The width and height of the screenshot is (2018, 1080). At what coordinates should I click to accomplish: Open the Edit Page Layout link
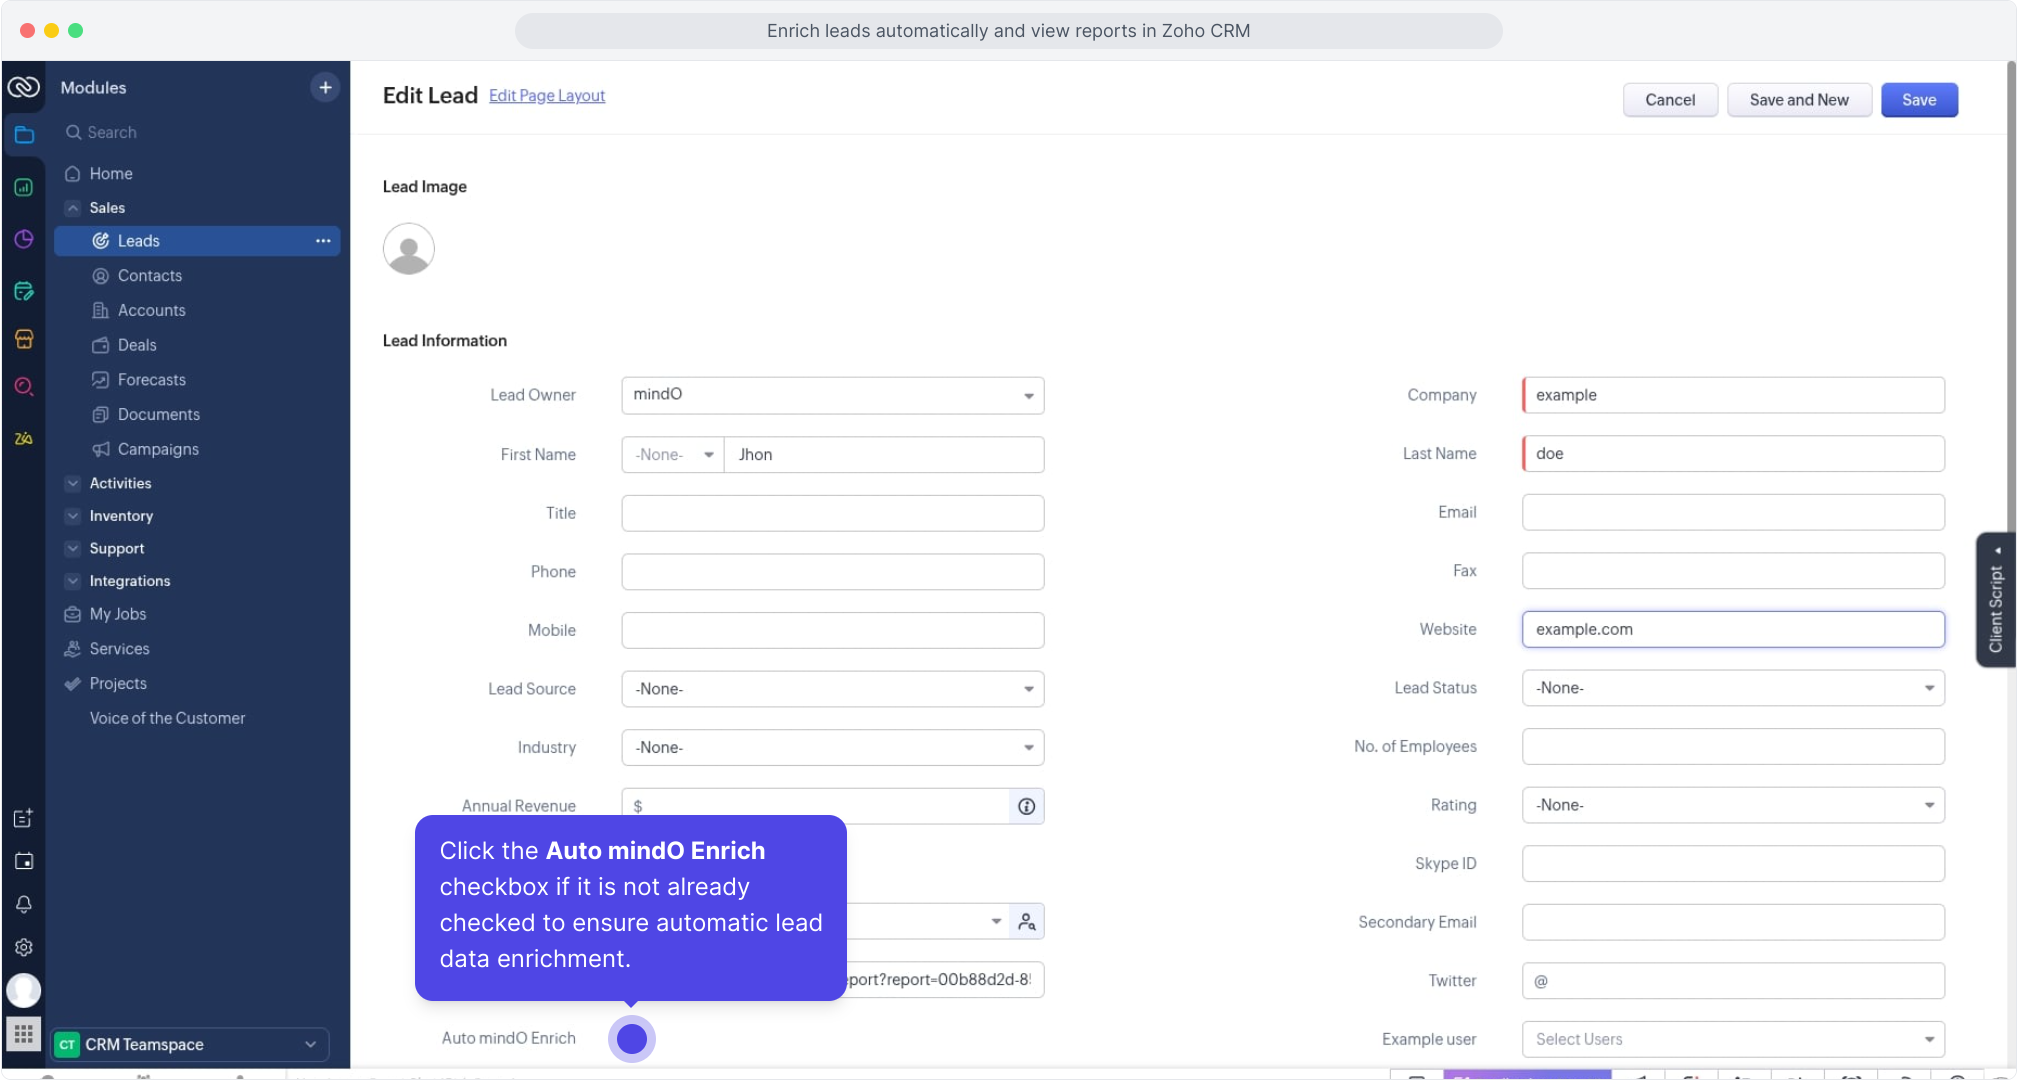547,96
